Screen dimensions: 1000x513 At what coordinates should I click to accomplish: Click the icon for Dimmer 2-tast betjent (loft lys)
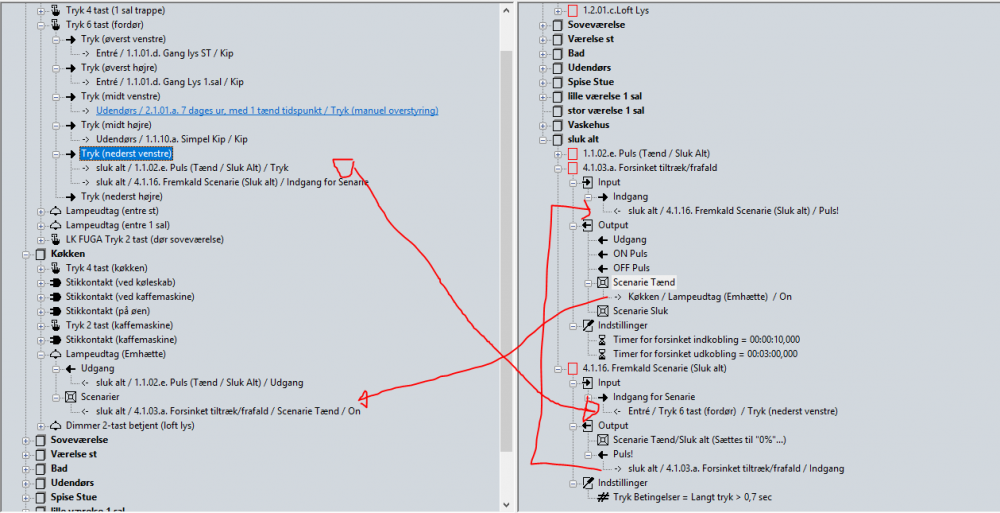pos(56,426)
